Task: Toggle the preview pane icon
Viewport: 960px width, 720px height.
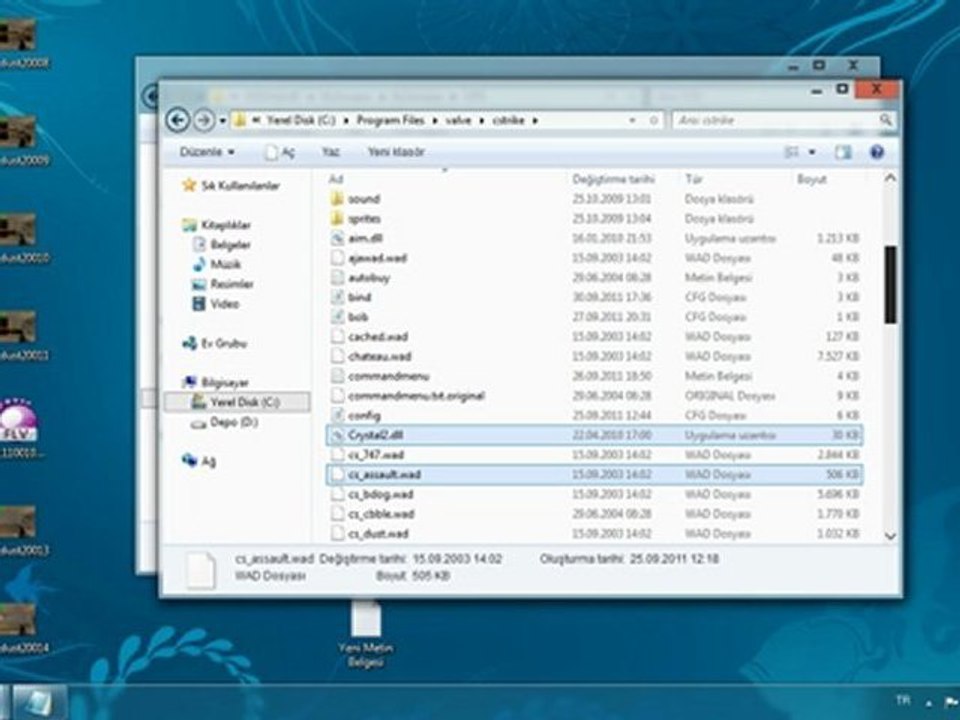Action: click(x=843, y=152)
